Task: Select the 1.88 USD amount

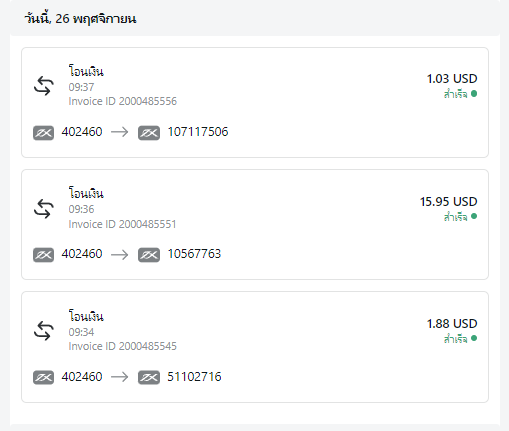Action: click(x=452, y=324)
